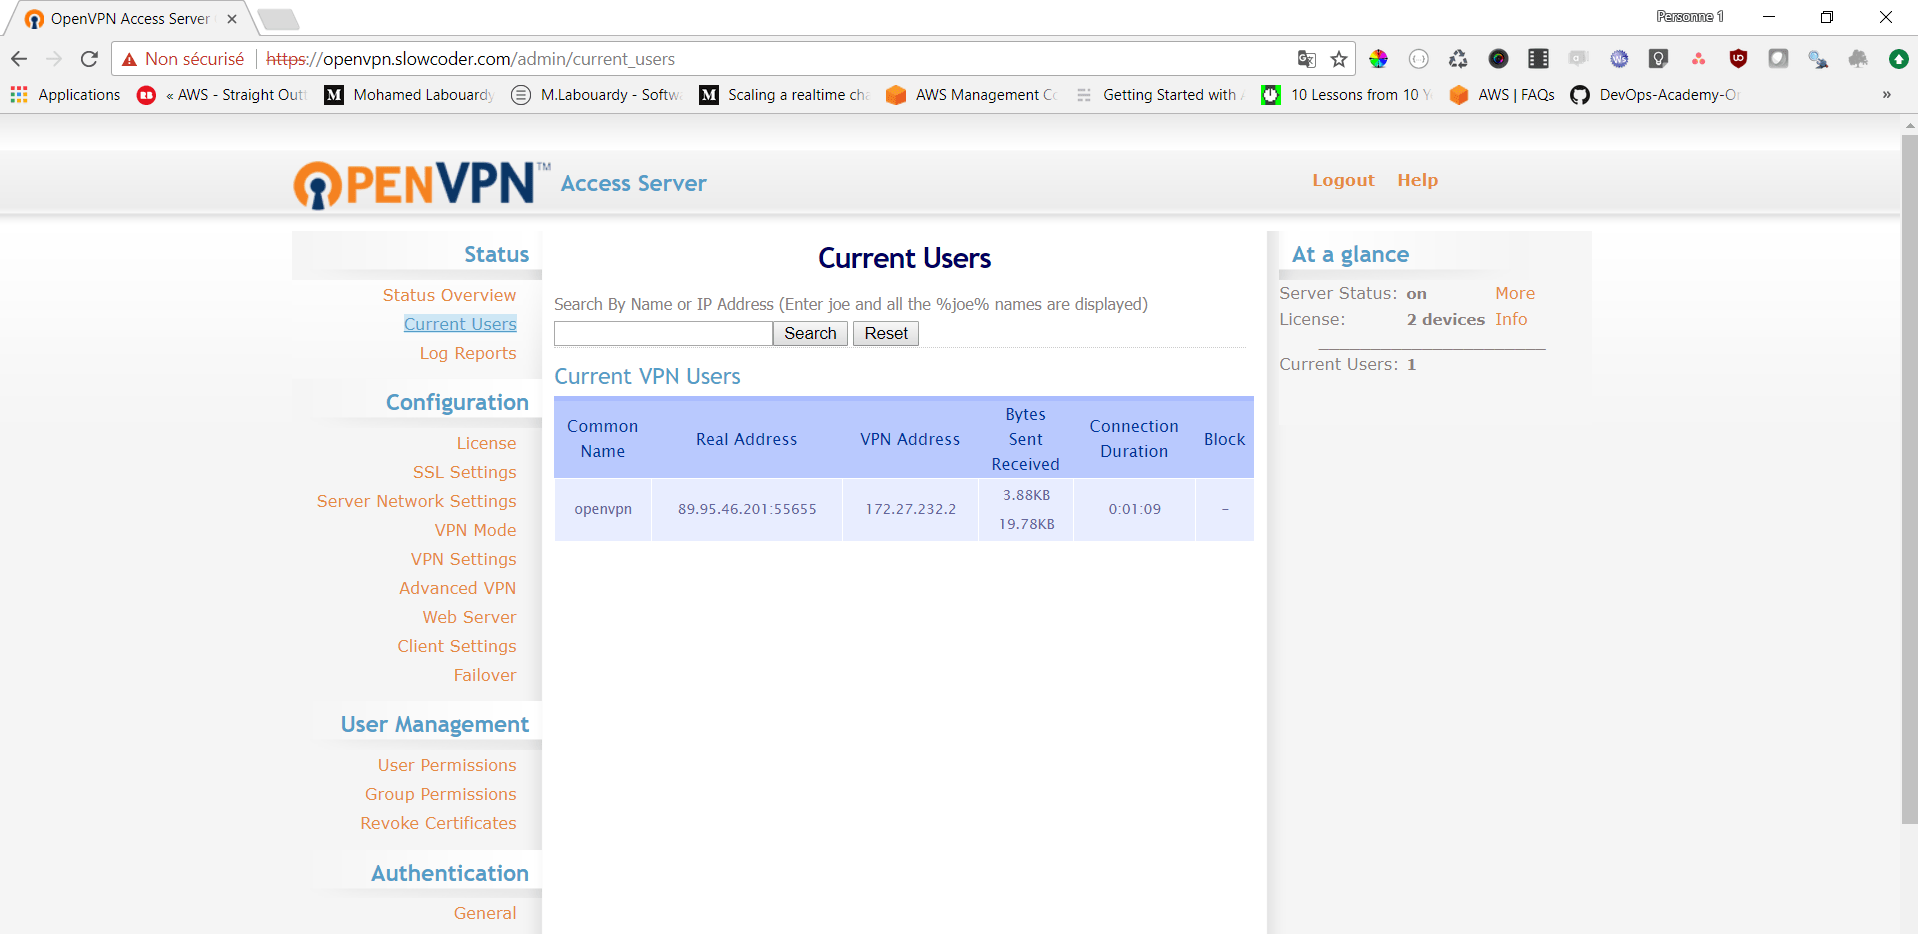The image size is (1918, 934).
Task: Open the Help link in header
Action: (1417, 180)
